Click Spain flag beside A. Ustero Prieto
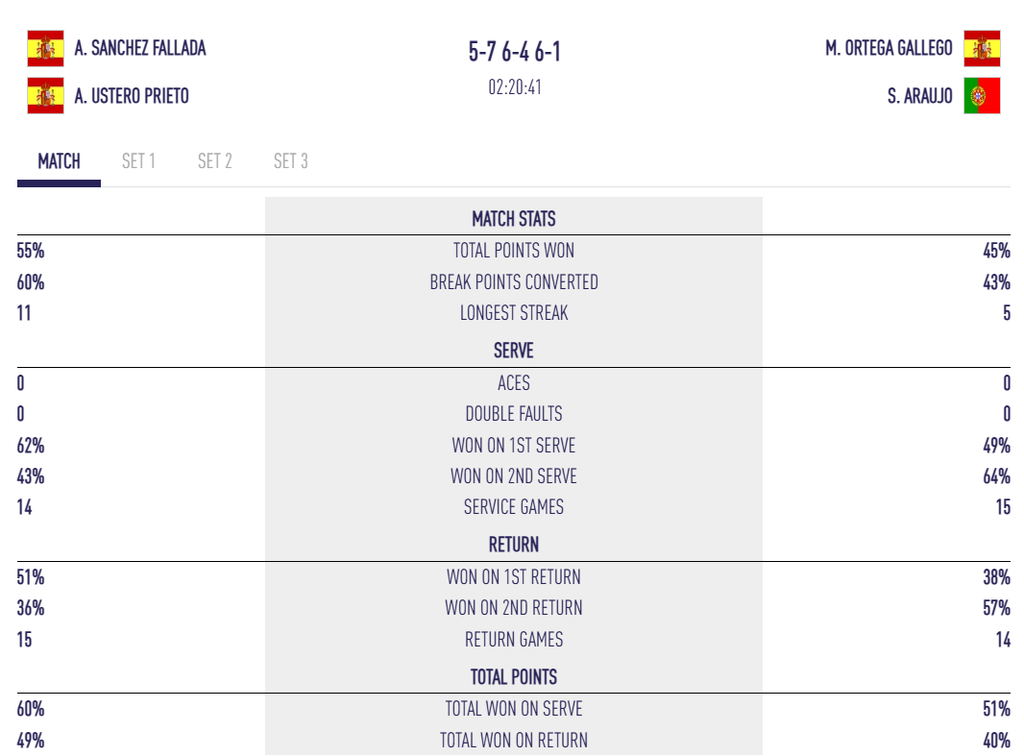Screen dimensions: 1024x756 tap(46, 96)
